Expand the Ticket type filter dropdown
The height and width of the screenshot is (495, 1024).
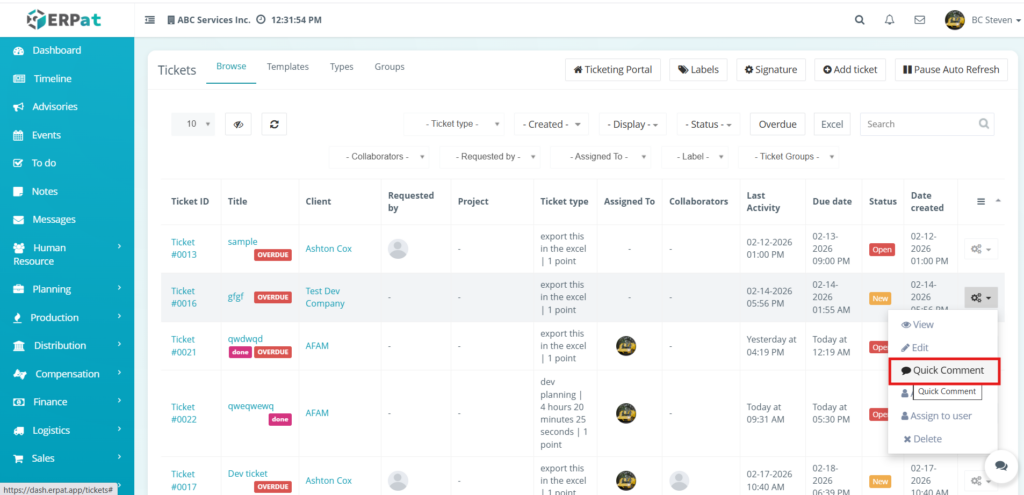(456, 124)
